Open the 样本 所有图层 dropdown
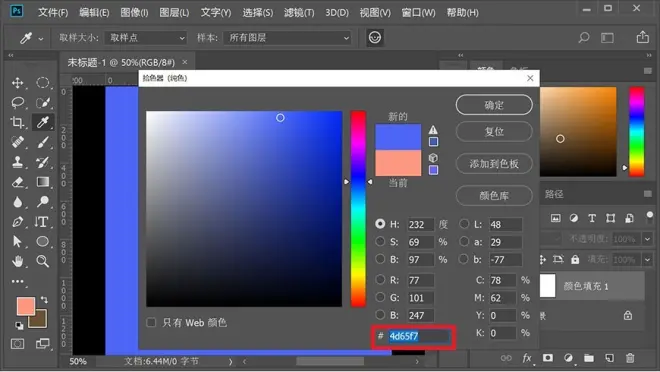Viewport: 660px width, 372px height. point(287,38)
